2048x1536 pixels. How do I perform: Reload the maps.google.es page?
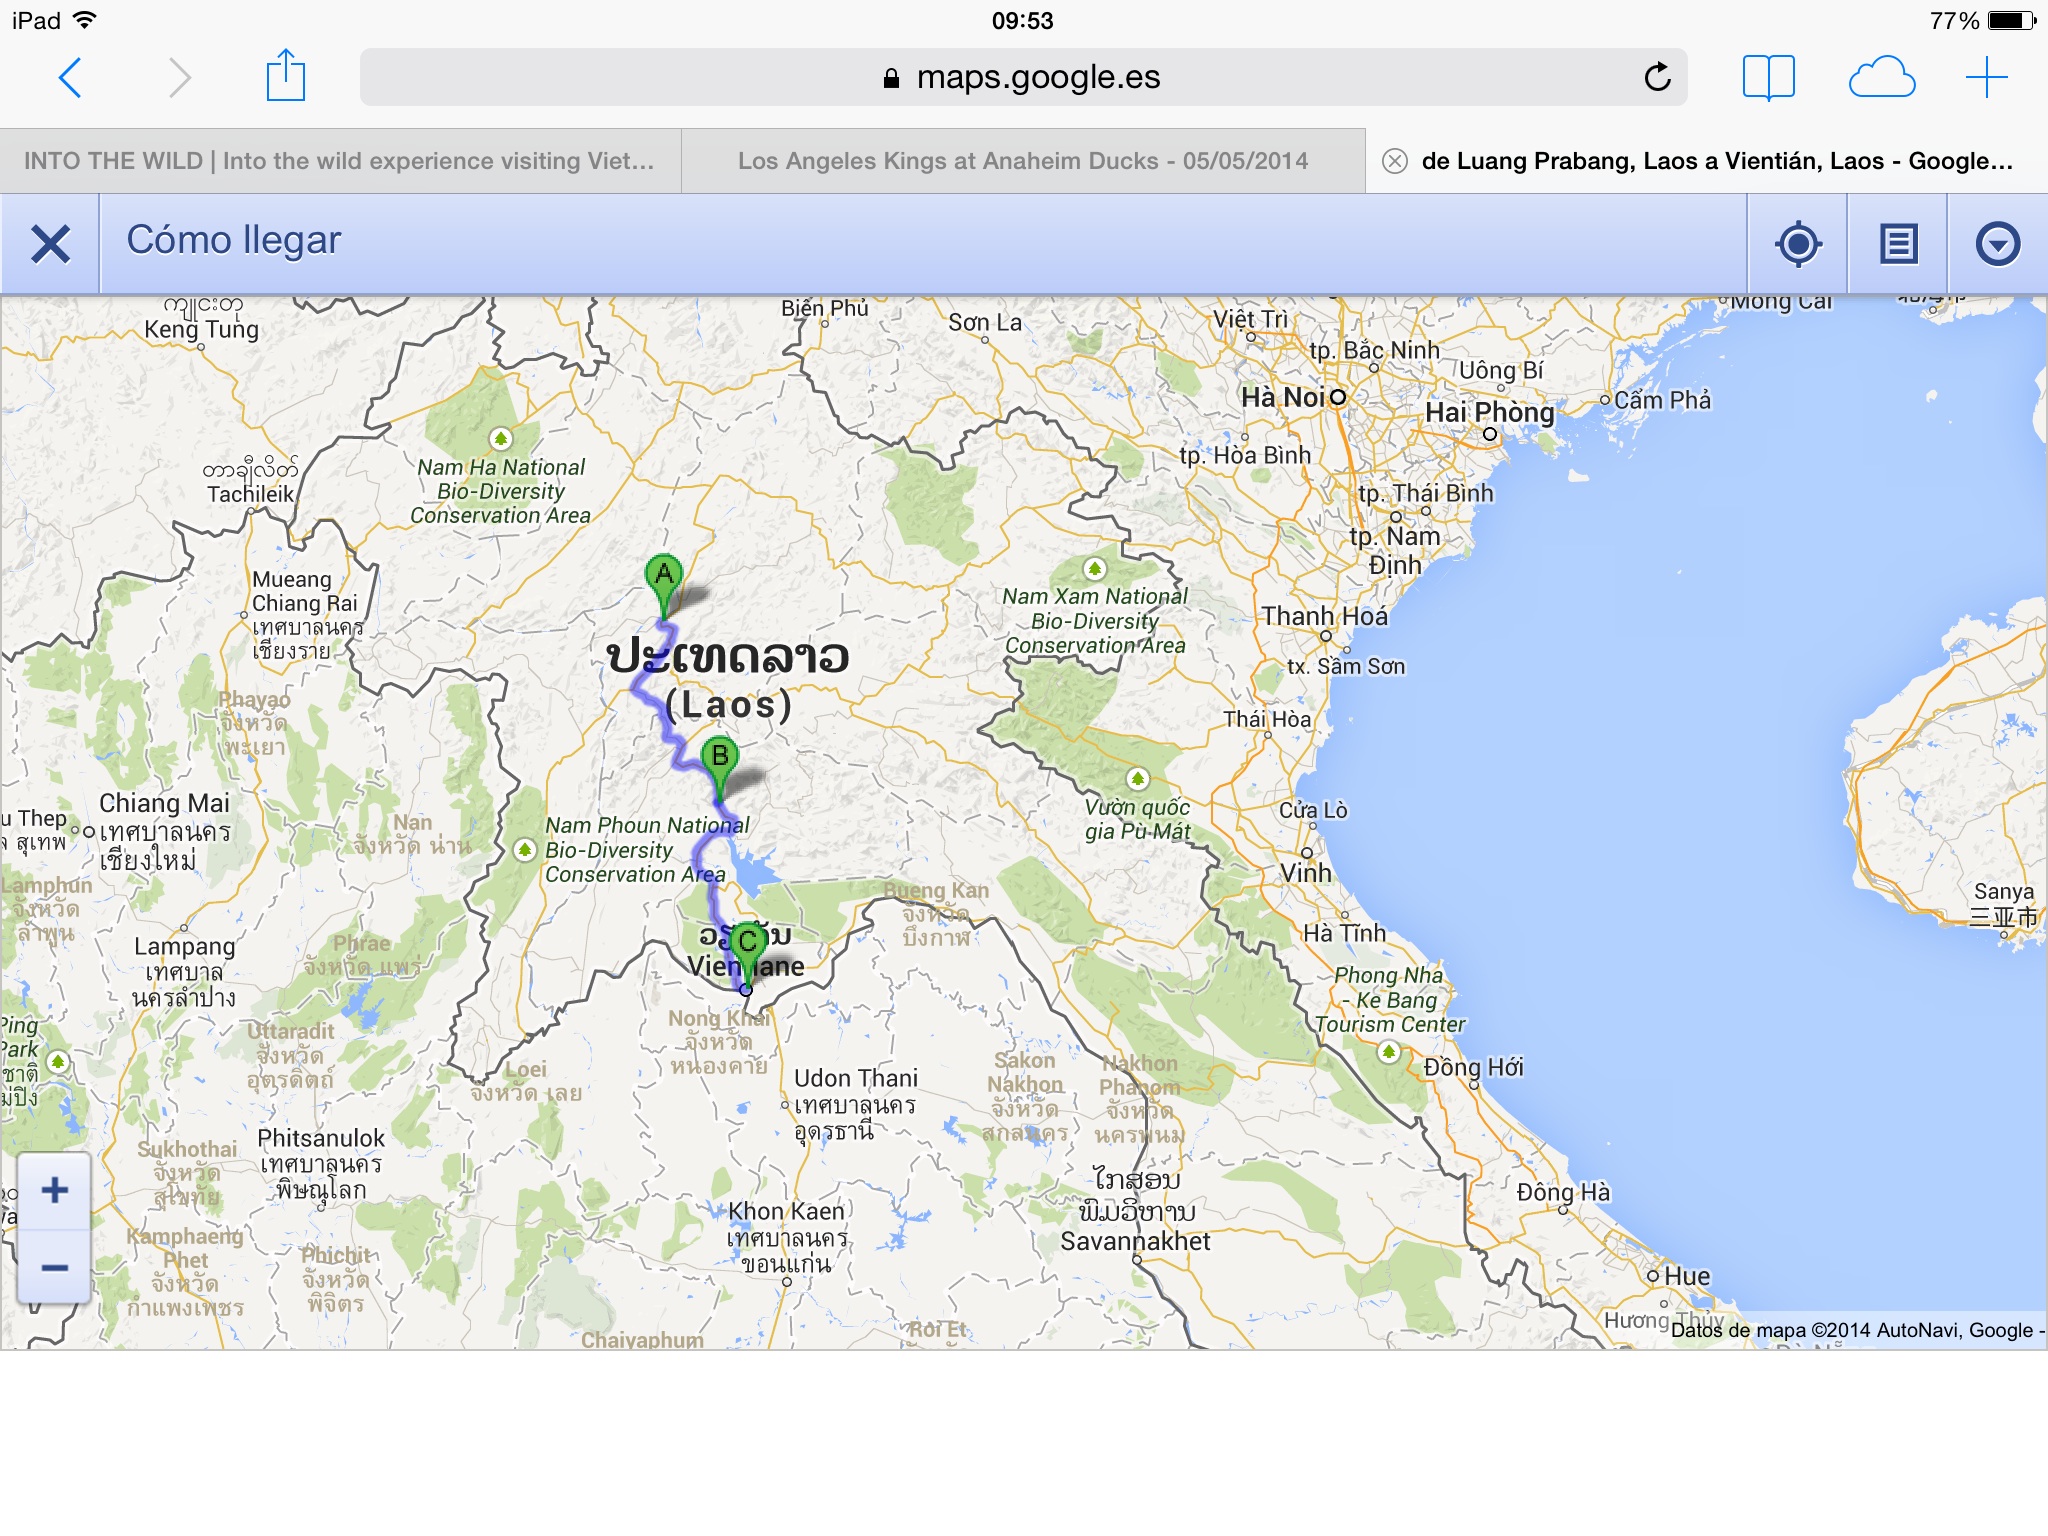(1657, 77)
